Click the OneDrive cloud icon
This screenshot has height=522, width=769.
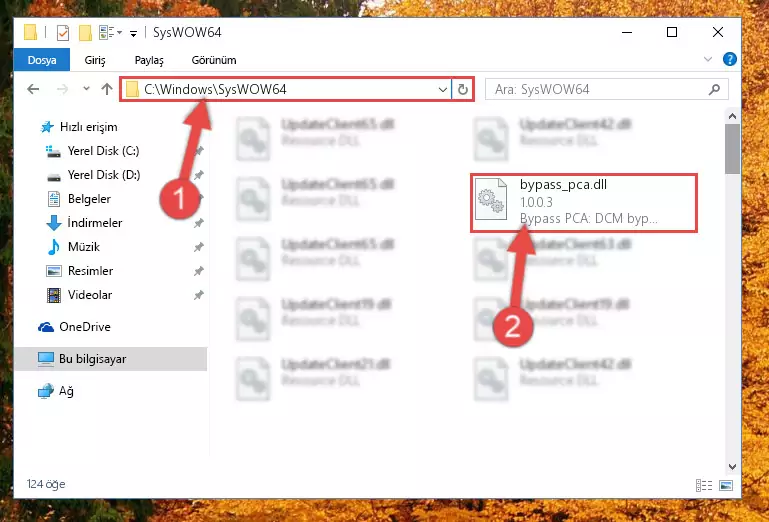click(46, 327)
